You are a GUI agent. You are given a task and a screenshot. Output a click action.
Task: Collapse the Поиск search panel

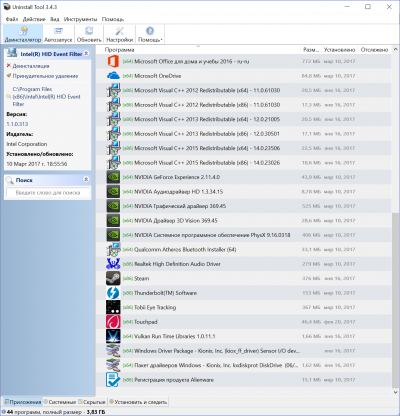(x=86, y=180)
